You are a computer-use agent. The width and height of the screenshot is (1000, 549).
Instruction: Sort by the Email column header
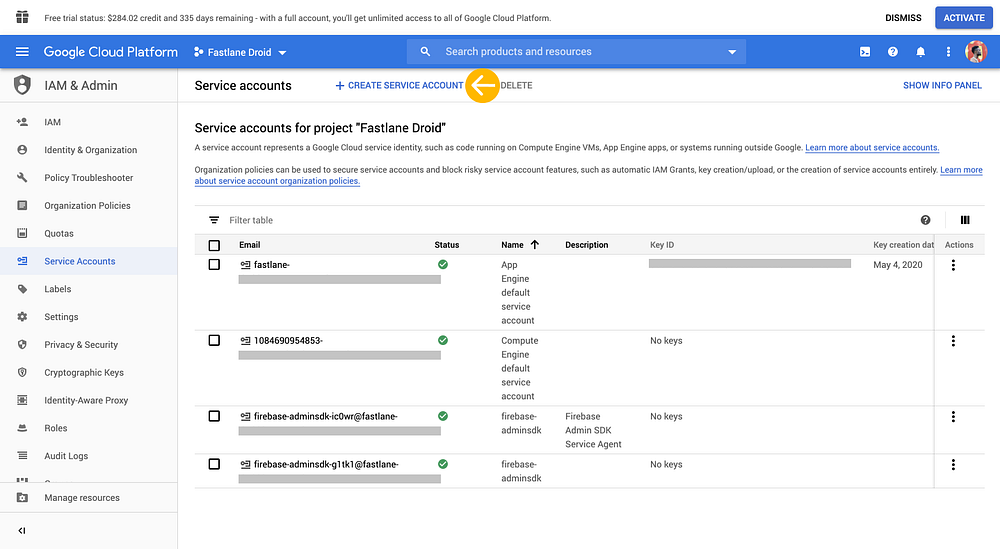coord(249,245)
